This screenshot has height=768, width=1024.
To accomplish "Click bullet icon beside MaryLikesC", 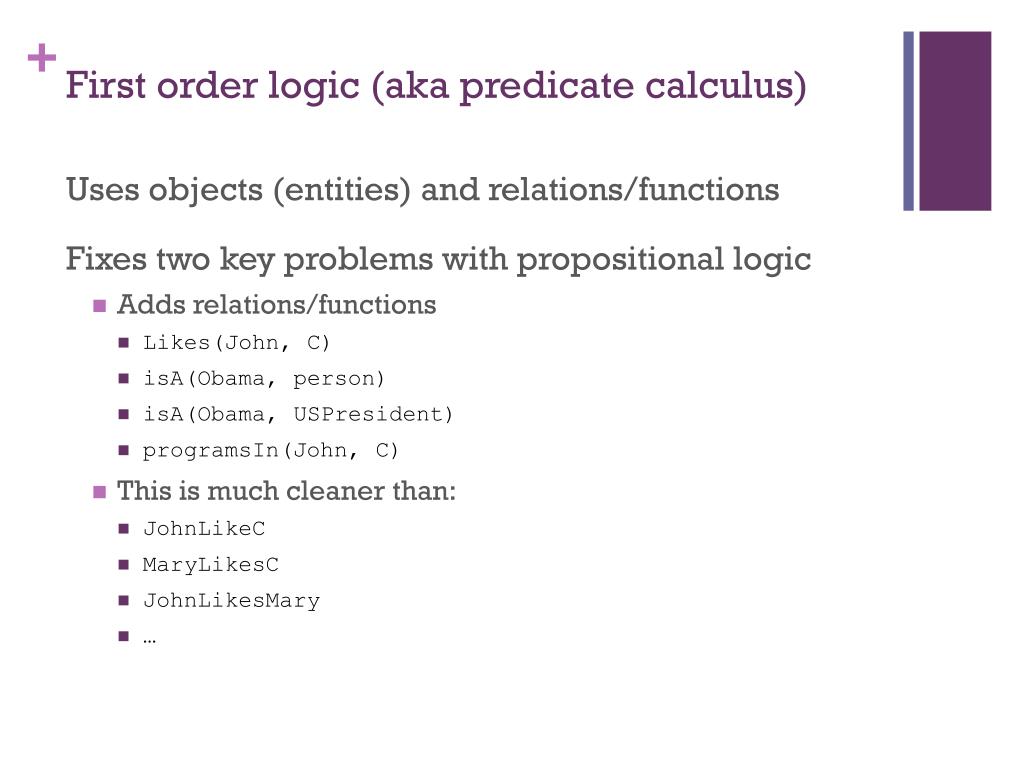I will click(124, 564).
